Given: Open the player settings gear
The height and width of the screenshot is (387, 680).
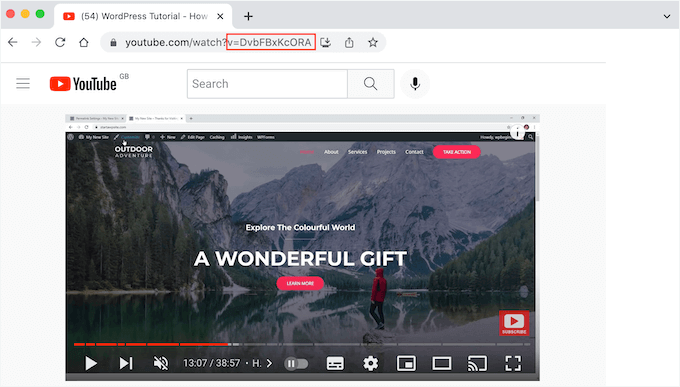Looking at the screenshot, I should point(370,363).
